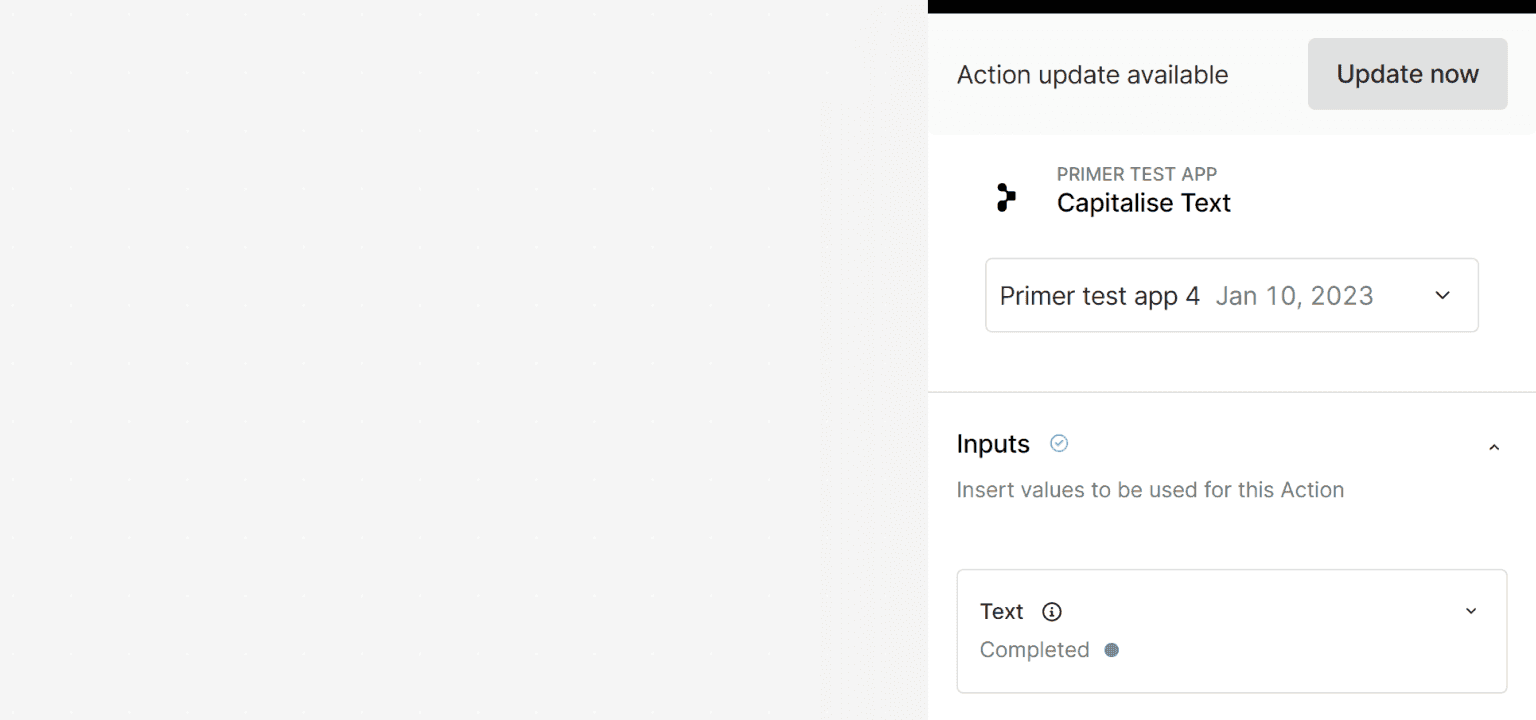1536x720 pixels.
Task: Click the Text input card
Action: (x=1231, y=631)
